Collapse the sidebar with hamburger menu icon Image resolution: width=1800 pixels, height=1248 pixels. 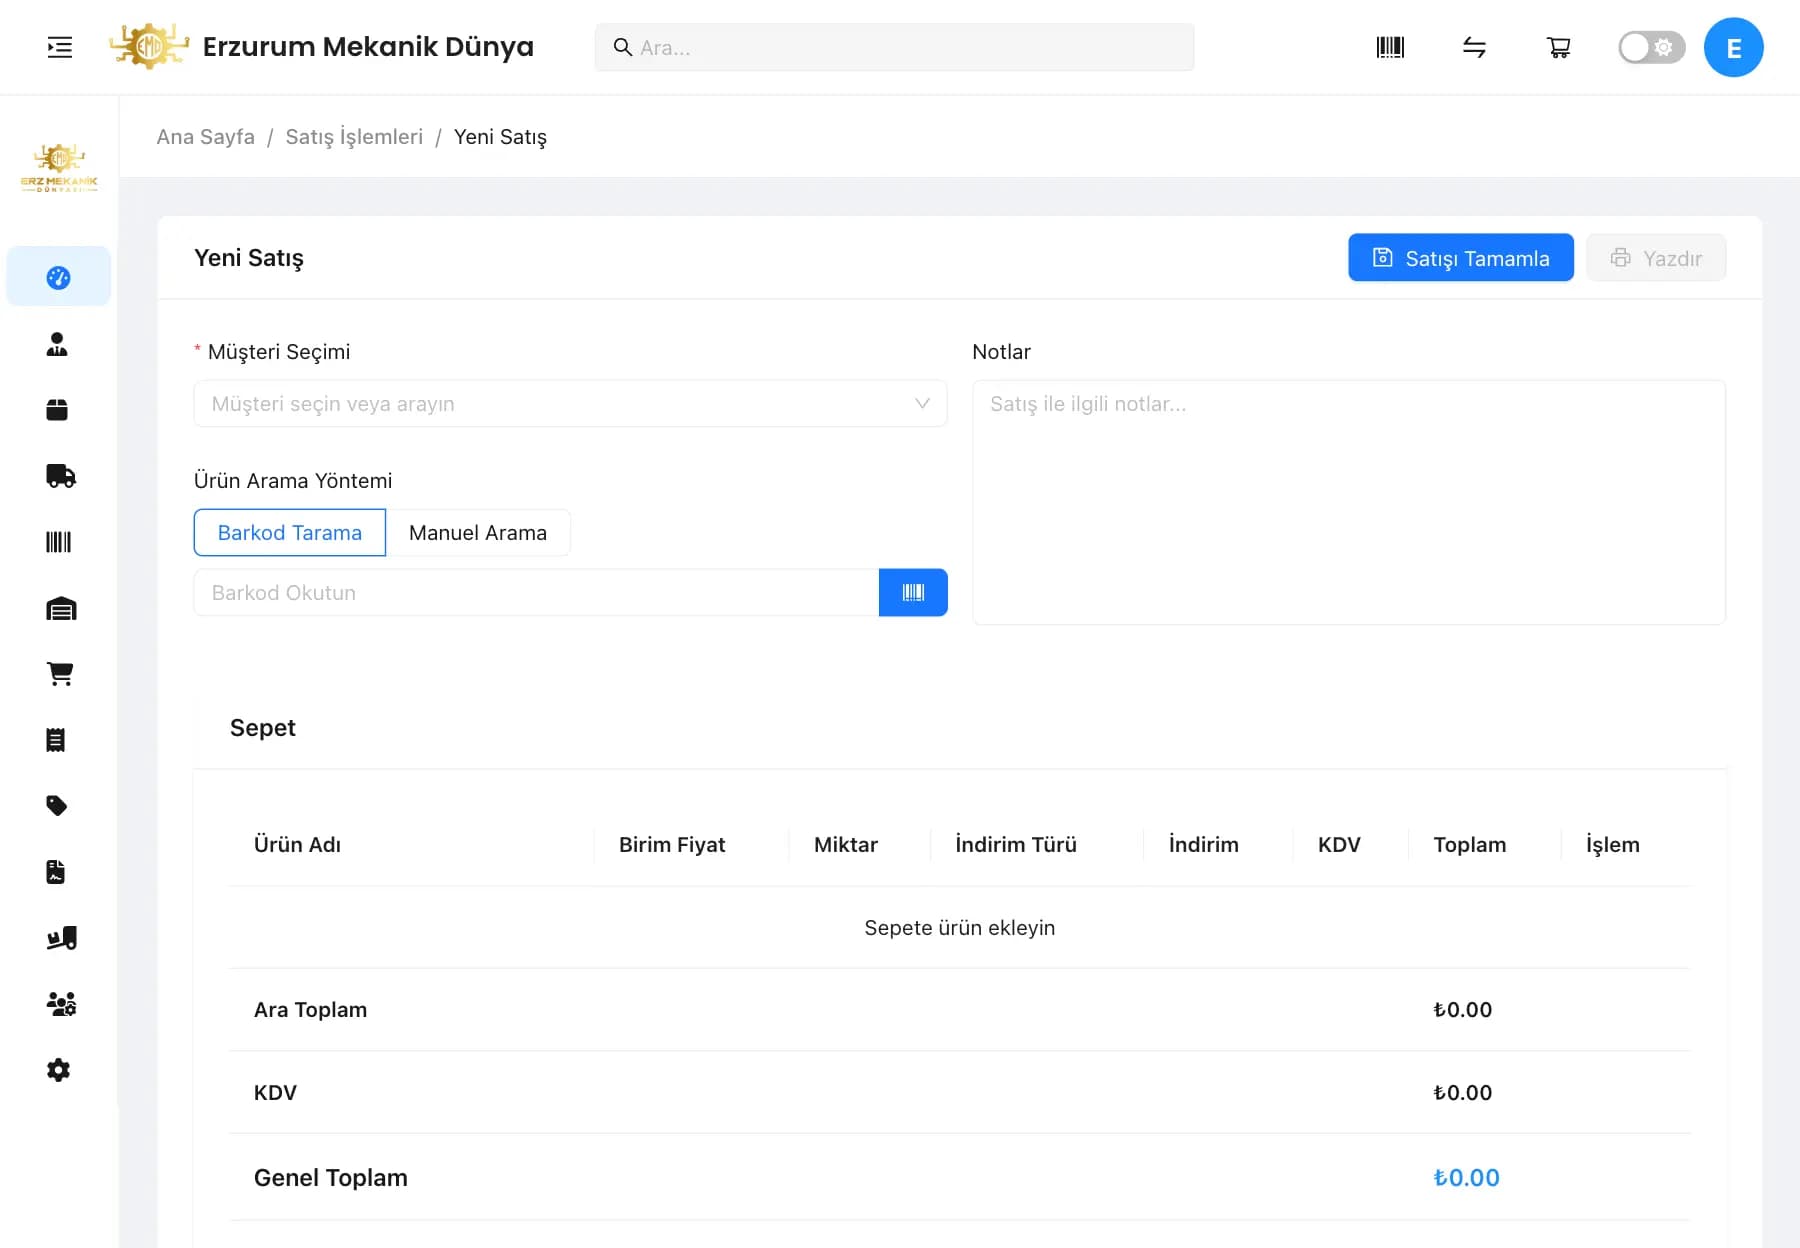tap(60, 47)
